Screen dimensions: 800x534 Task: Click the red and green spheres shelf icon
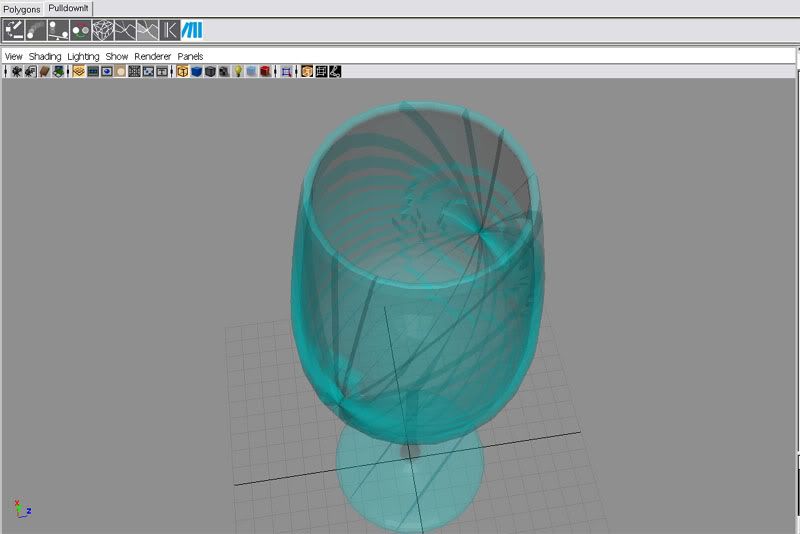click(81, 30)
